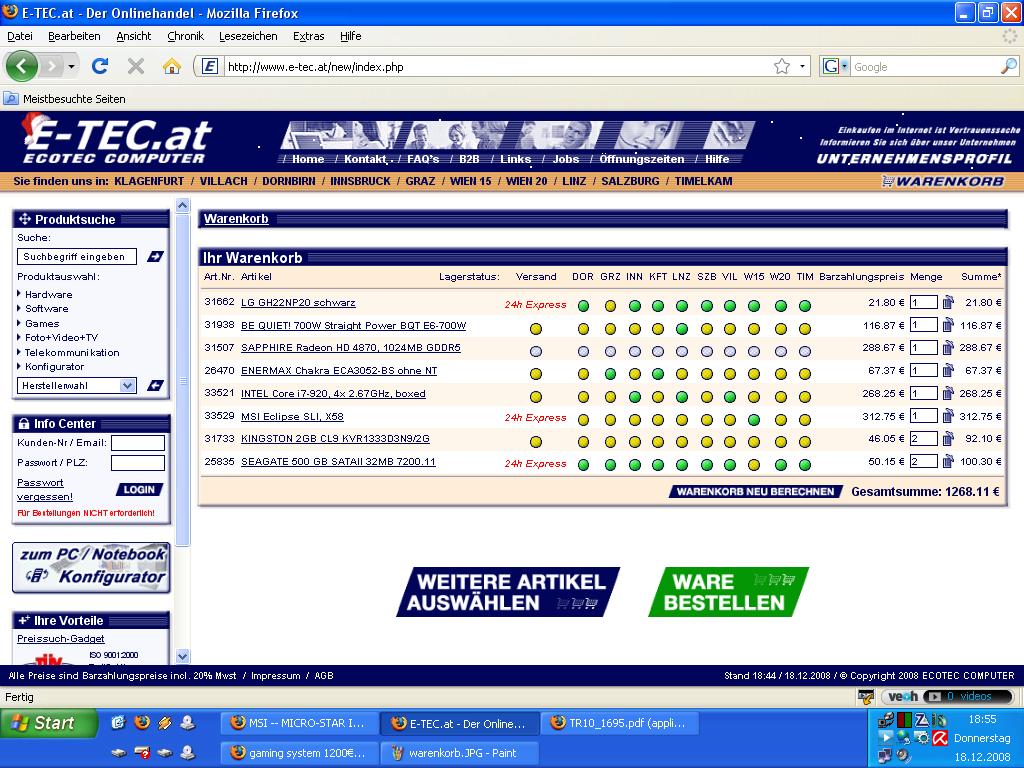Open the Herstellerwahl manufacturer dropdown

pos(77,385)
